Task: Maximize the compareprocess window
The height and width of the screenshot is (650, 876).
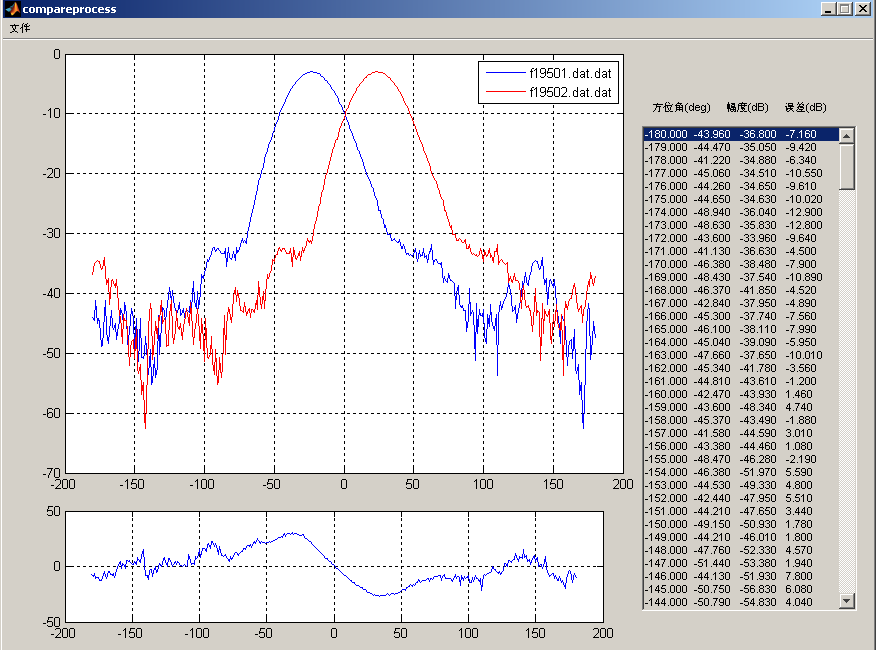Action: (x=845, y=8)
